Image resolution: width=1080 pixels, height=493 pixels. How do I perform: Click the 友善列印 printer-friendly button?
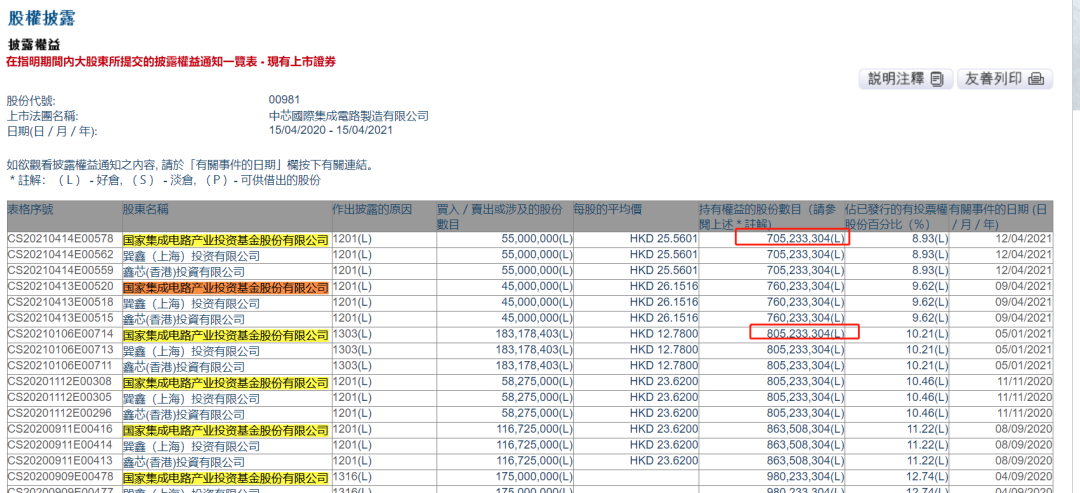coord(1005,79)
